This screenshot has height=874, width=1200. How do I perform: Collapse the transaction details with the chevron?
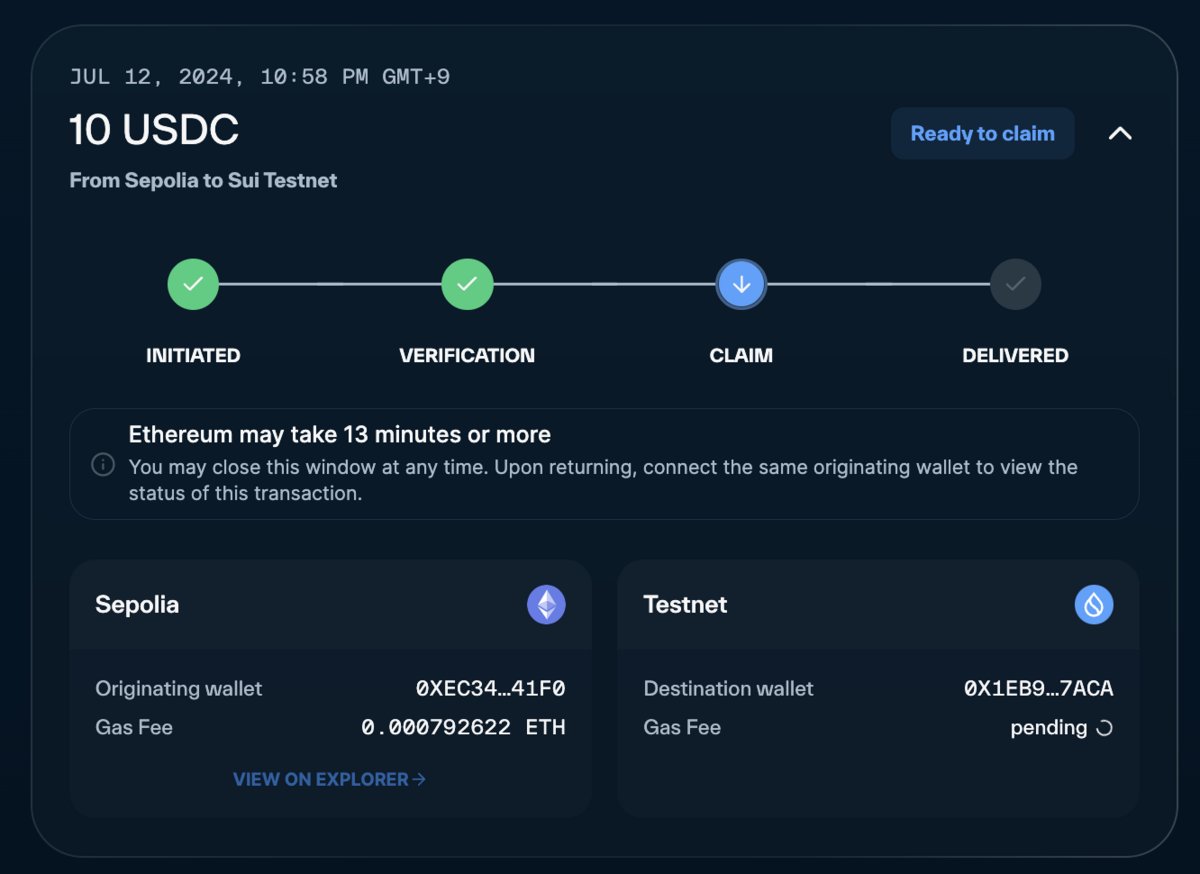click(x=1120, y=133)
